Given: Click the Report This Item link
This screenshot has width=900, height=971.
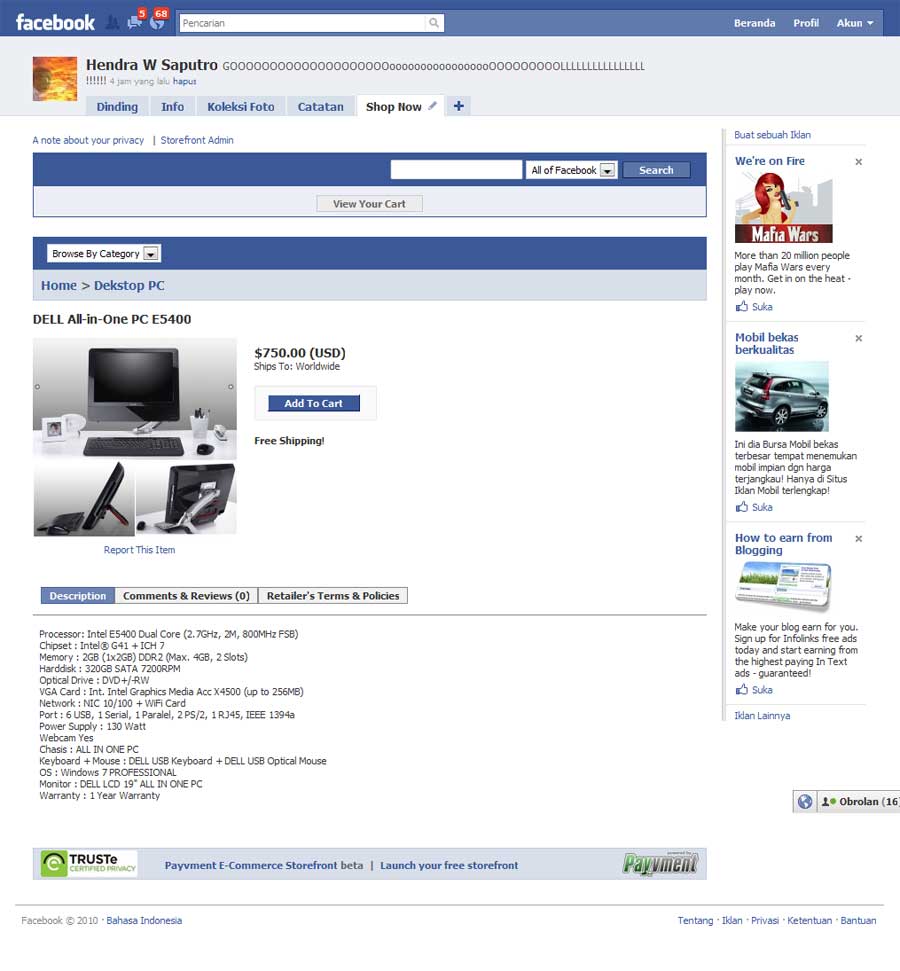Looking at the screenshot, I should (x=139, y=550).
